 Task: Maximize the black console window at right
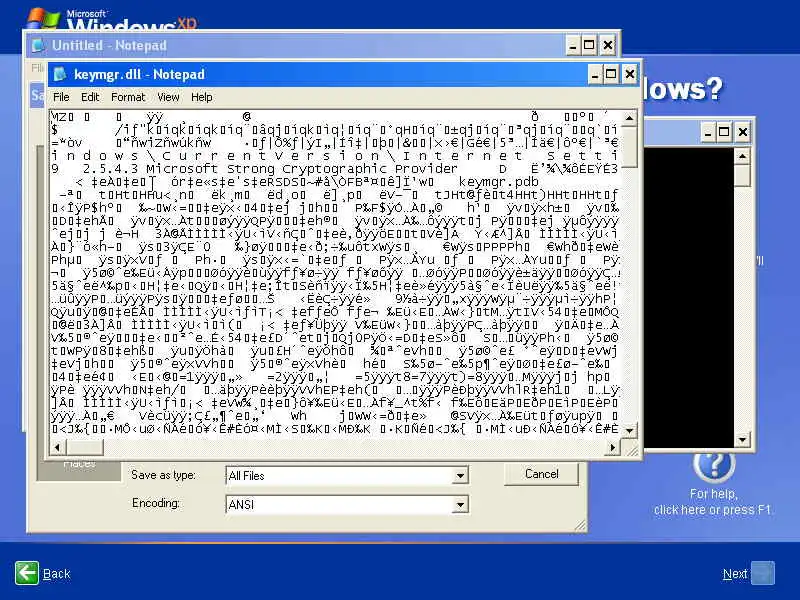(724, 133)
